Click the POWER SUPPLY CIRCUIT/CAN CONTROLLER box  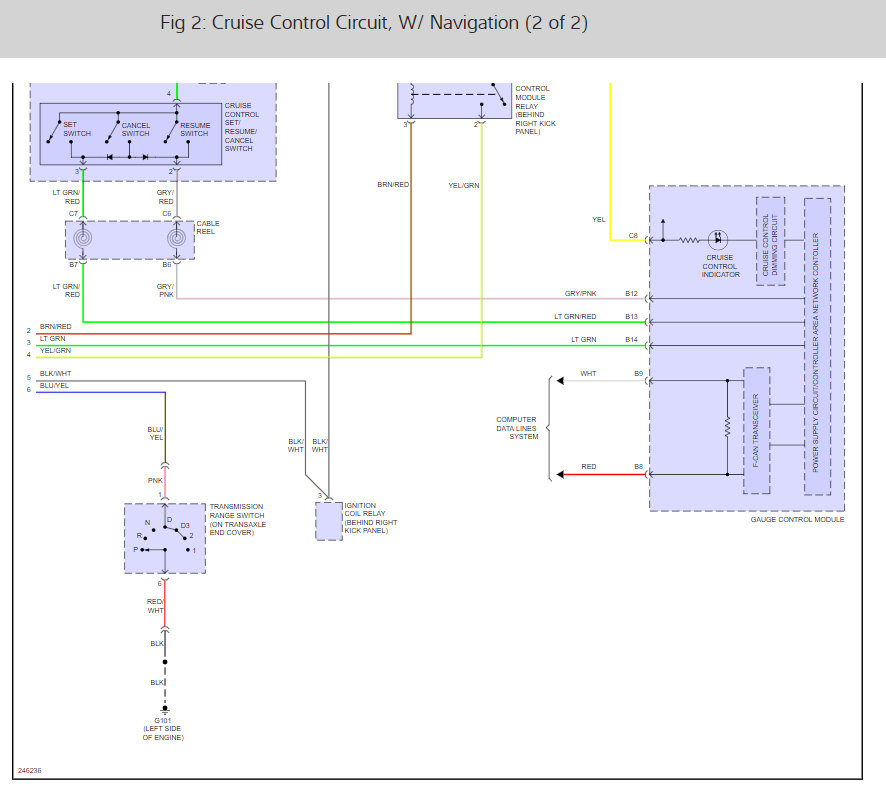(817, 346)
